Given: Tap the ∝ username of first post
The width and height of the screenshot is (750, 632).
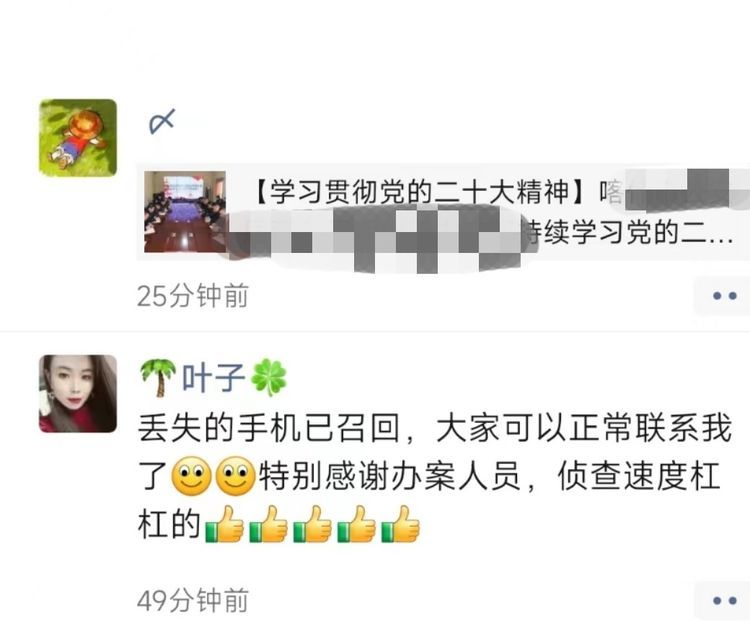Looking at the screenshot, I should (162, 122).
